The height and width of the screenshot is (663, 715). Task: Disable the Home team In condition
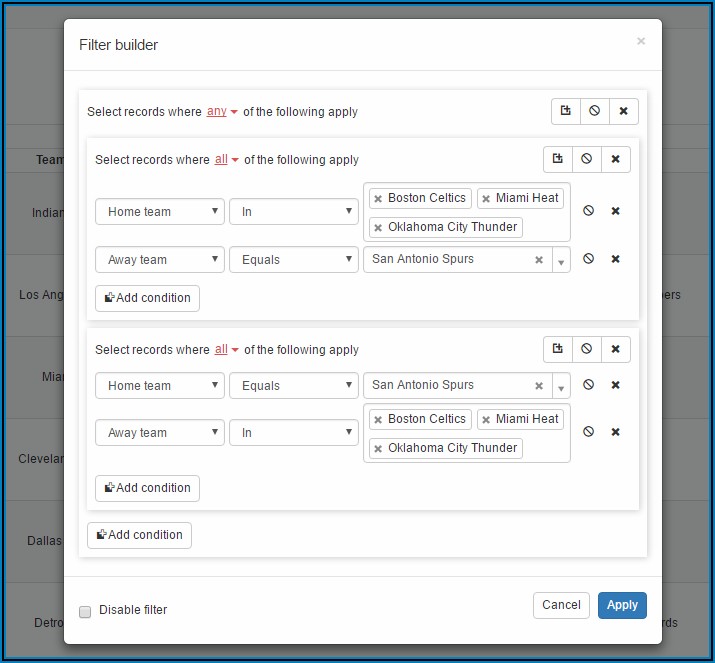589,211
